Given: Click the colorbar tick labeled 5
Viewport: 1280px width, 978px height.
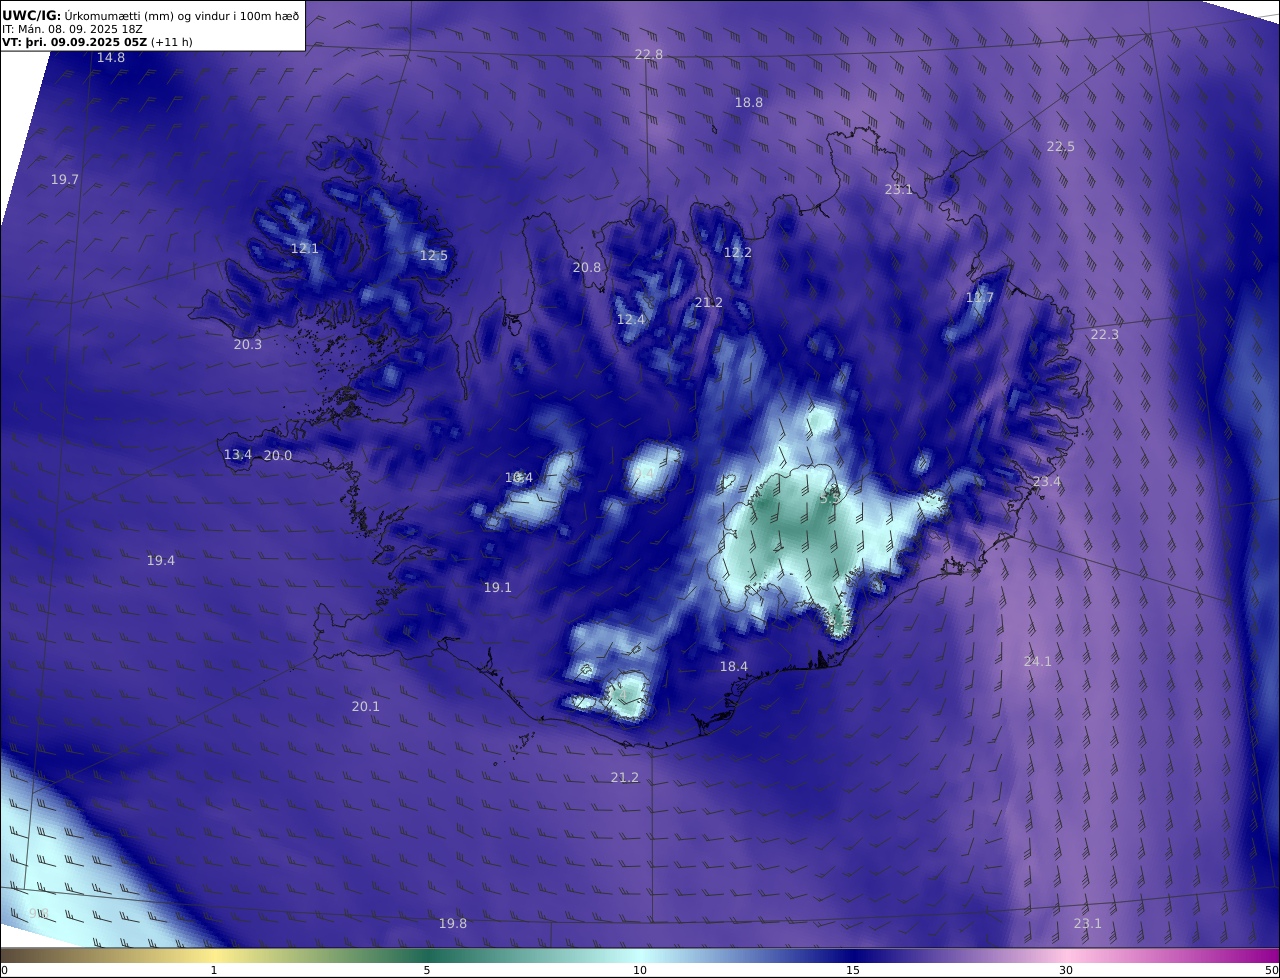Looking at the screenshot, I should coord(427,970).
